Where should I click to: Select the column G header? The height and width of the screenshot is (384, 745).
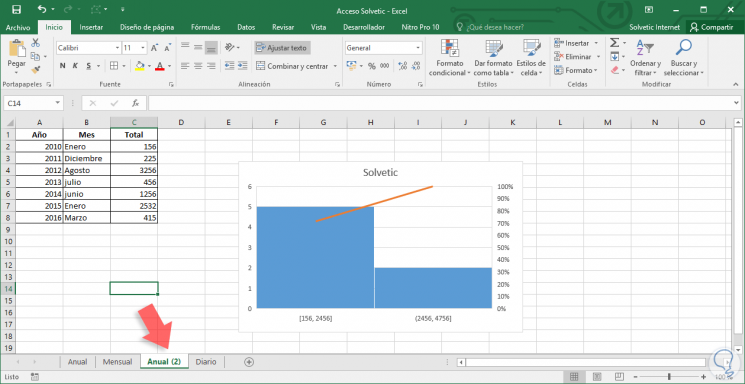click(x=323, y=122)
